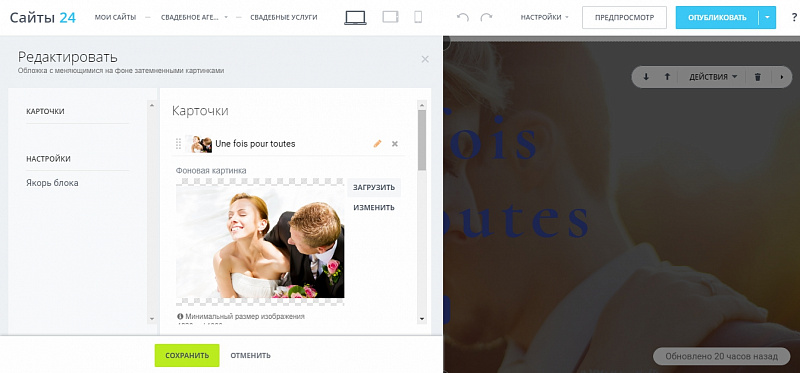The width and height of the screenshot is (800, 373).
Task: Click the Загрузить upload button
Action: (x=374, y=187)
